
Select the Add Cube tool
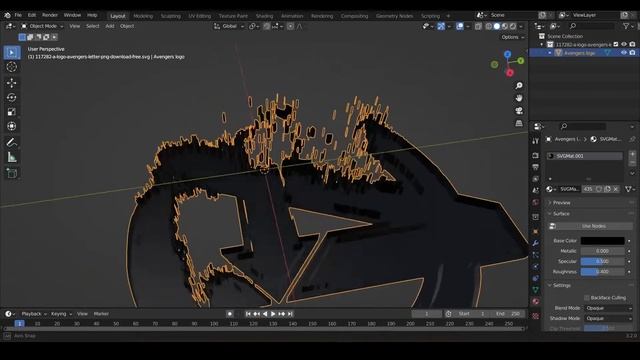[11, 173]
